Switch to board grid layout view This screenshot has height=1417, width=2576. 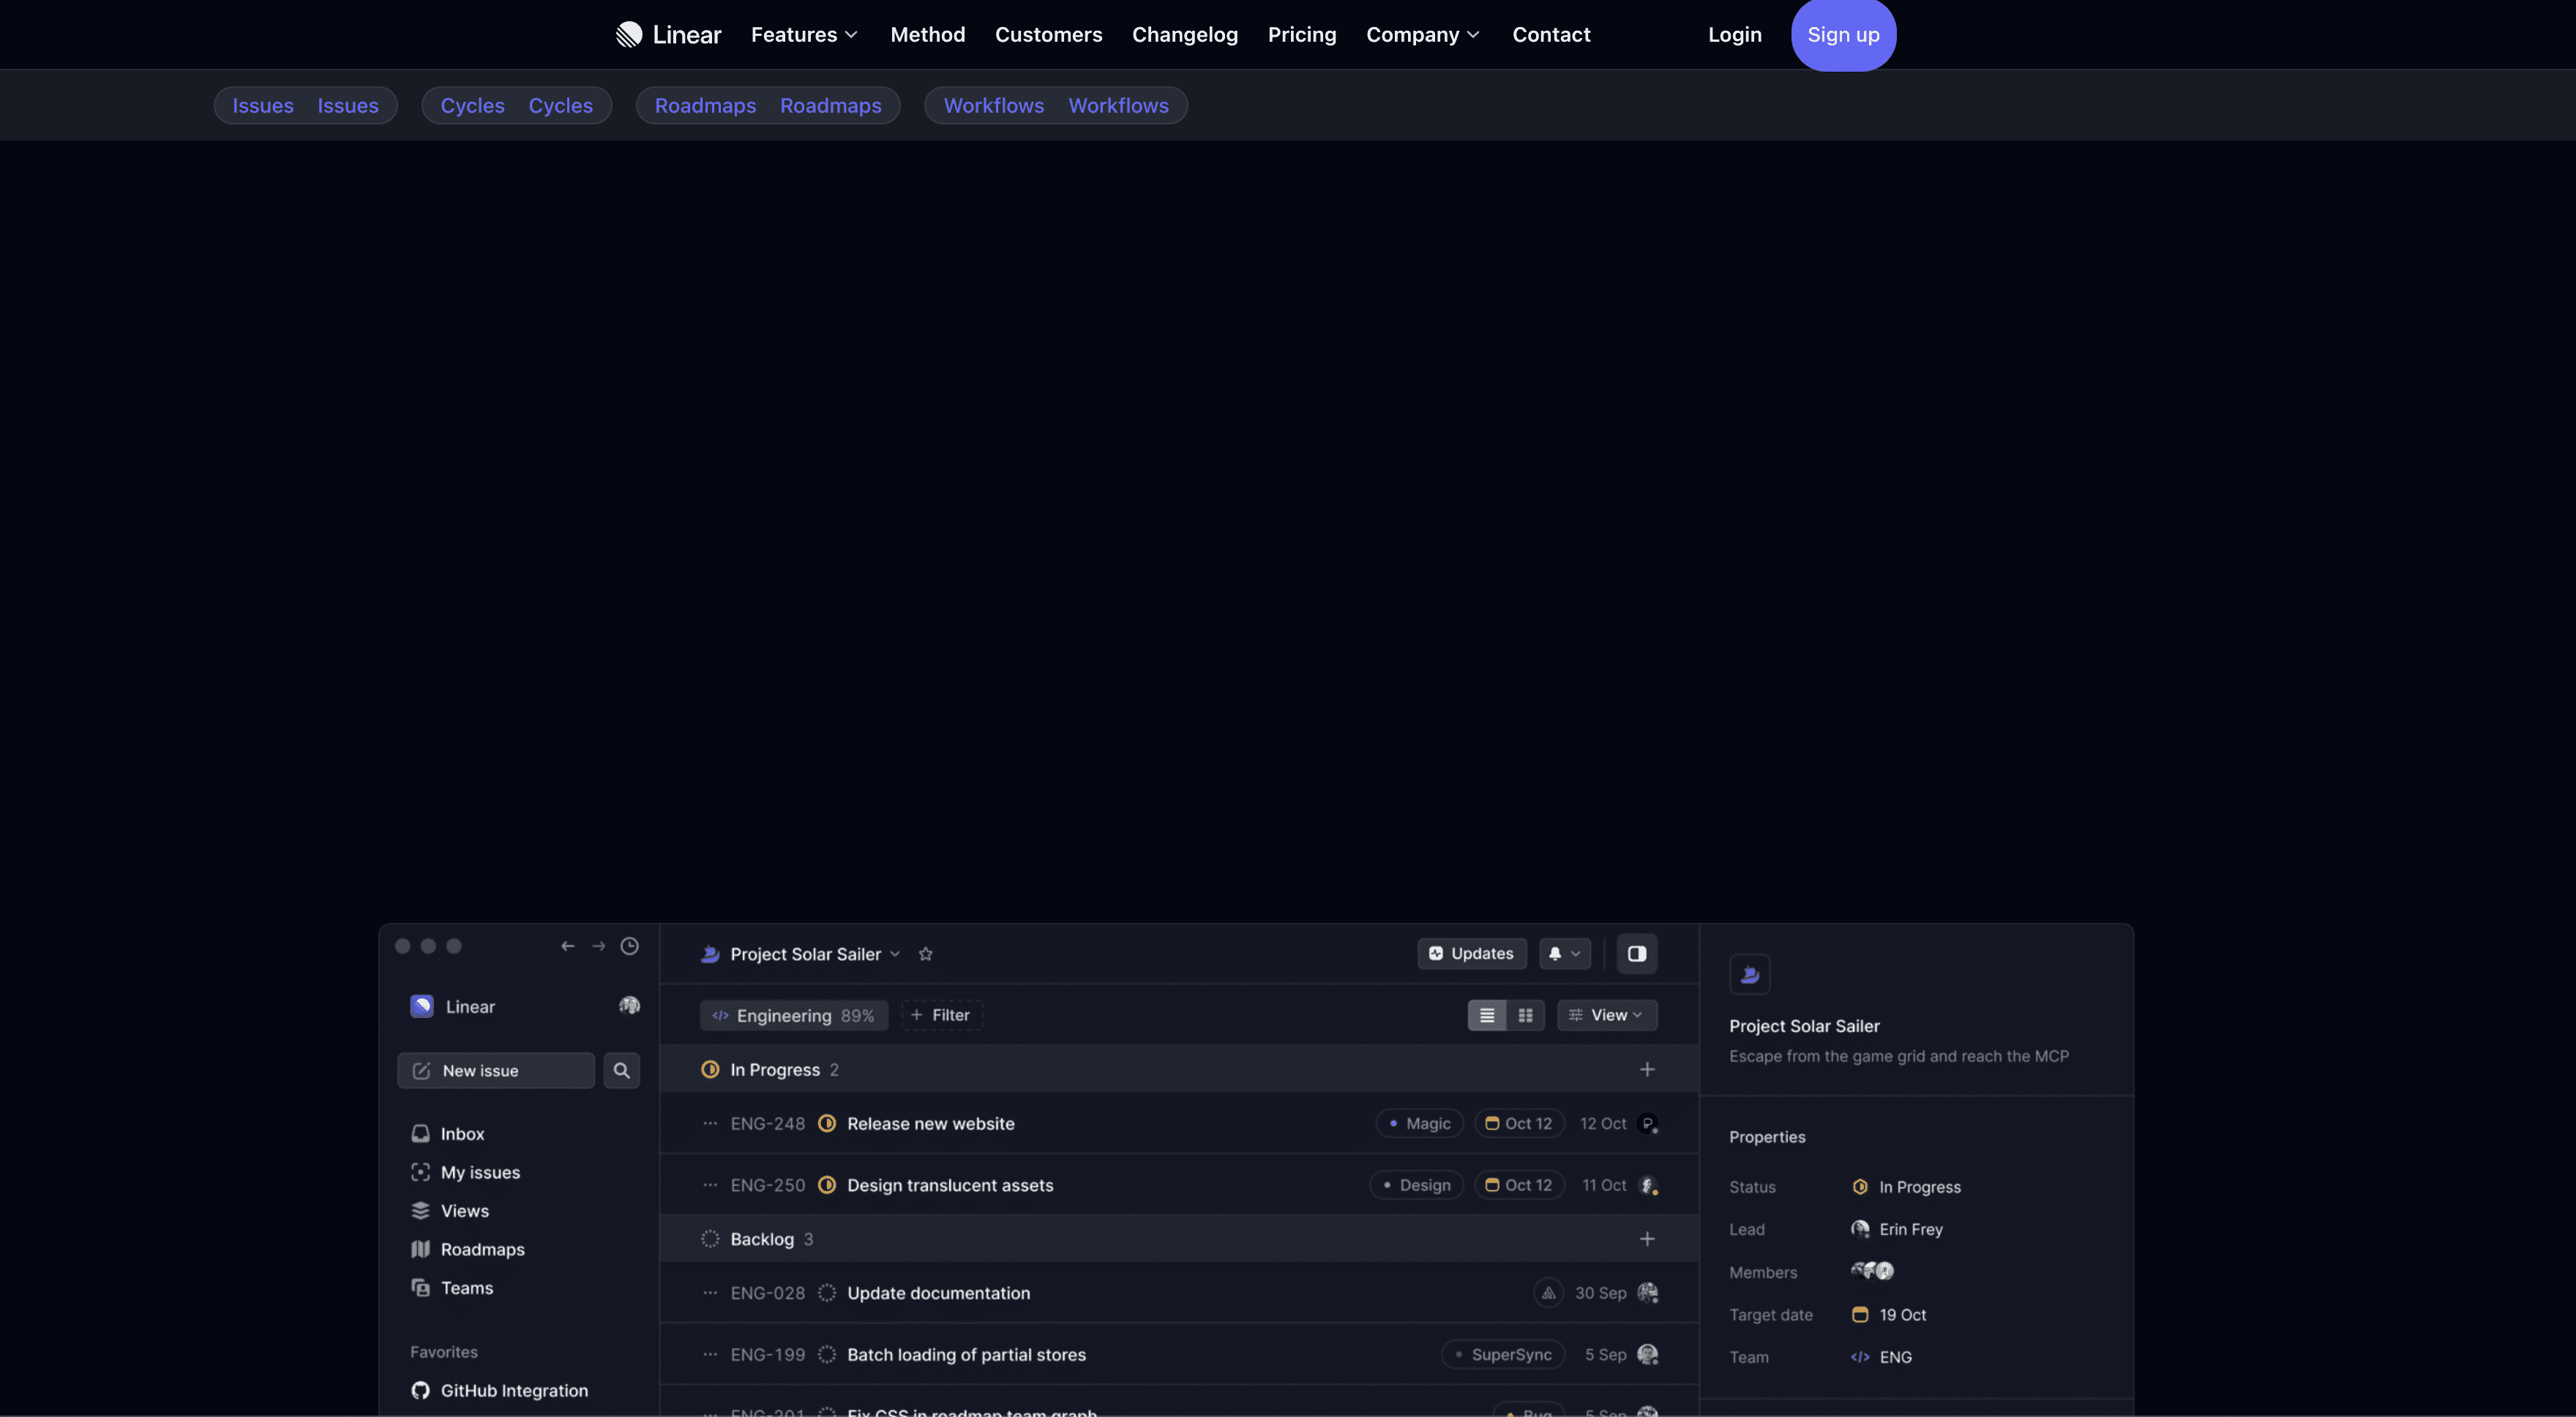(1526, 1015)
